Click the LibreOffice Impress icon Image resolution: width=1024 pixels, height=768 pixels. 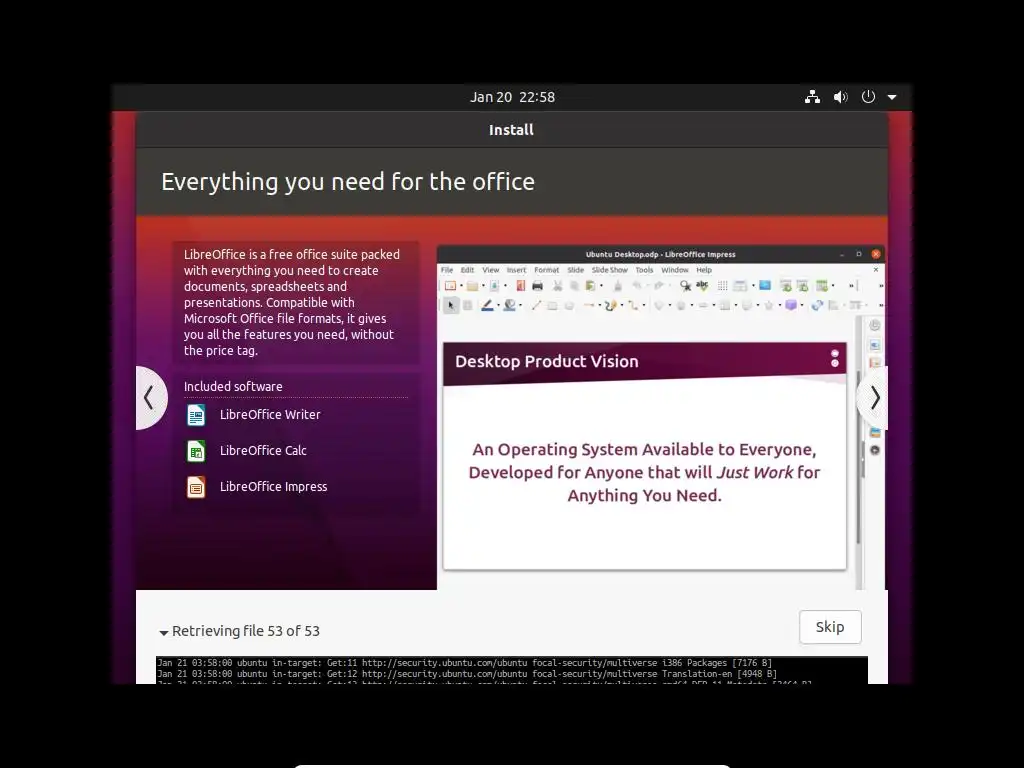tap(196, 487)
